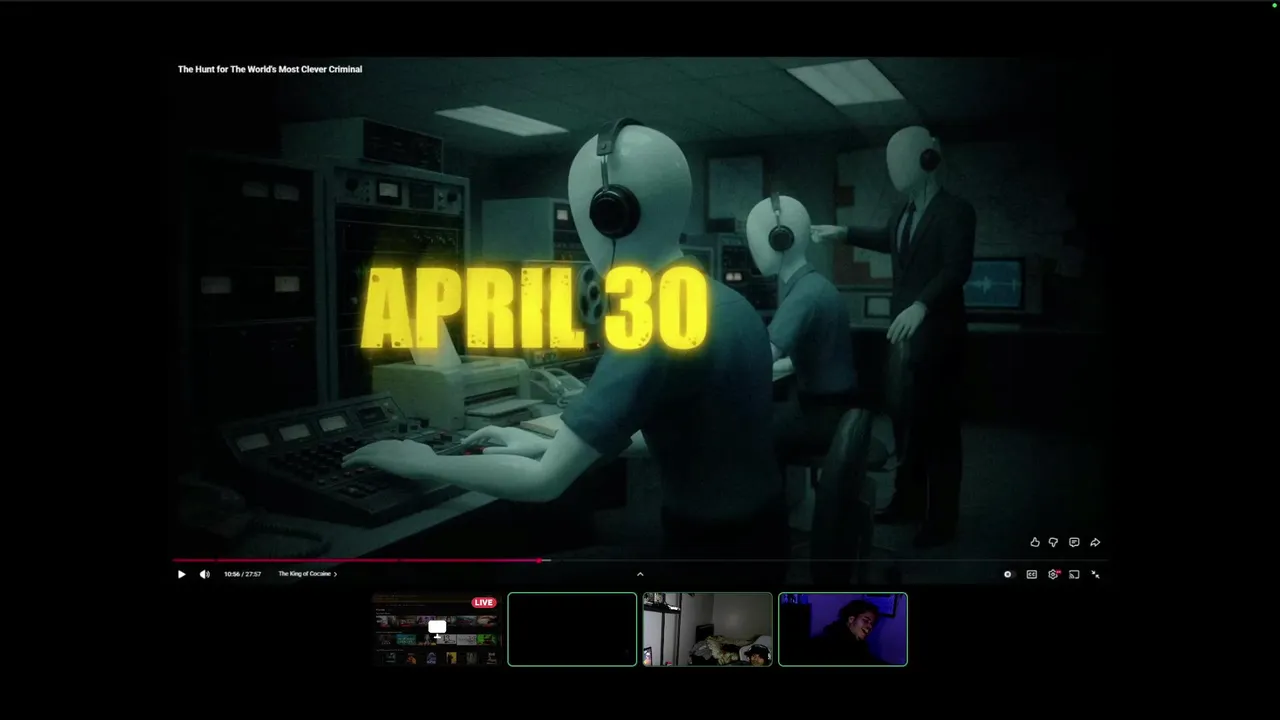The image size is (1280, 720).
Task: Click the video title 'The Hunt for The World's Most Clever Criminal'
Action: pos(270,69)
